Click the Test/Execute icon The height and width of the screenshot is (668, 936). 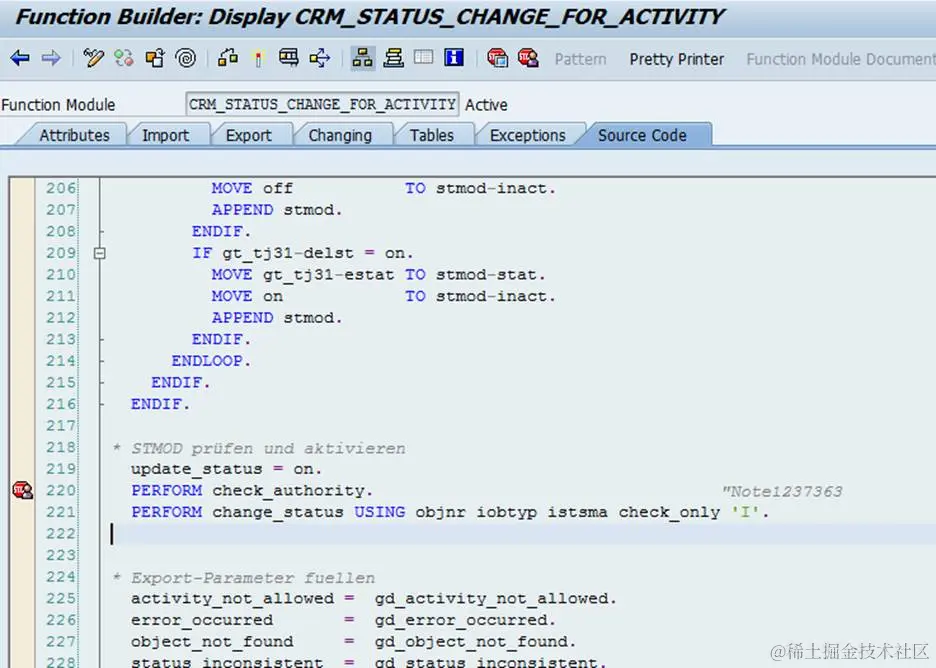[289, 59]
